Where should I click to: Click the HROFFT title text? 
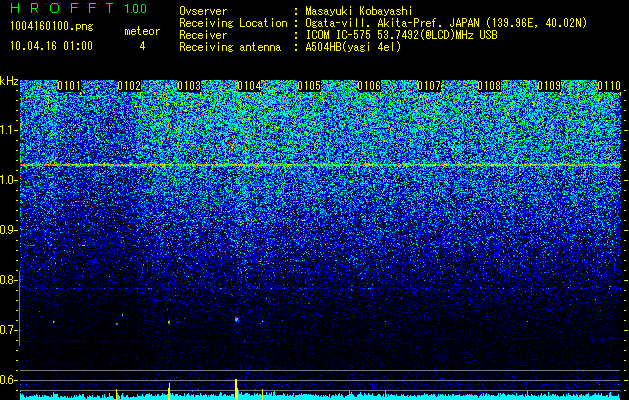pos(62,8)
